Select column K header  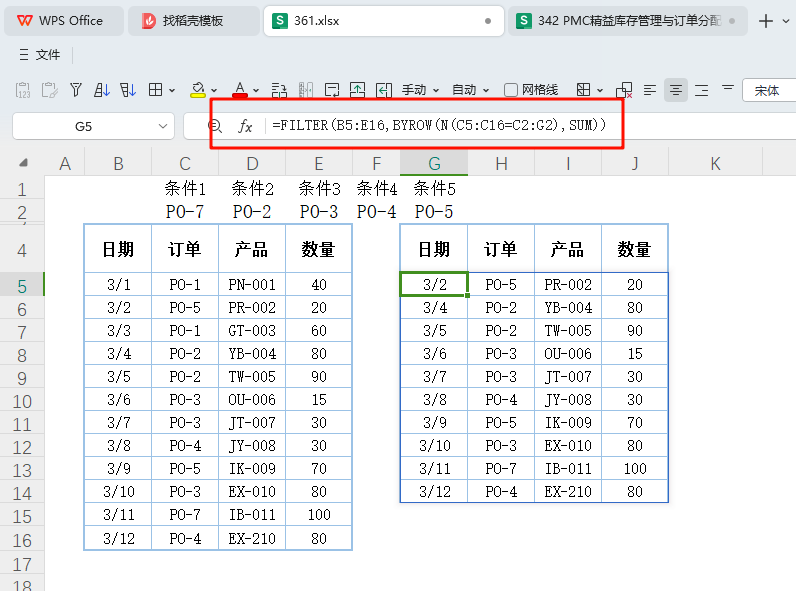coord(715,163)
